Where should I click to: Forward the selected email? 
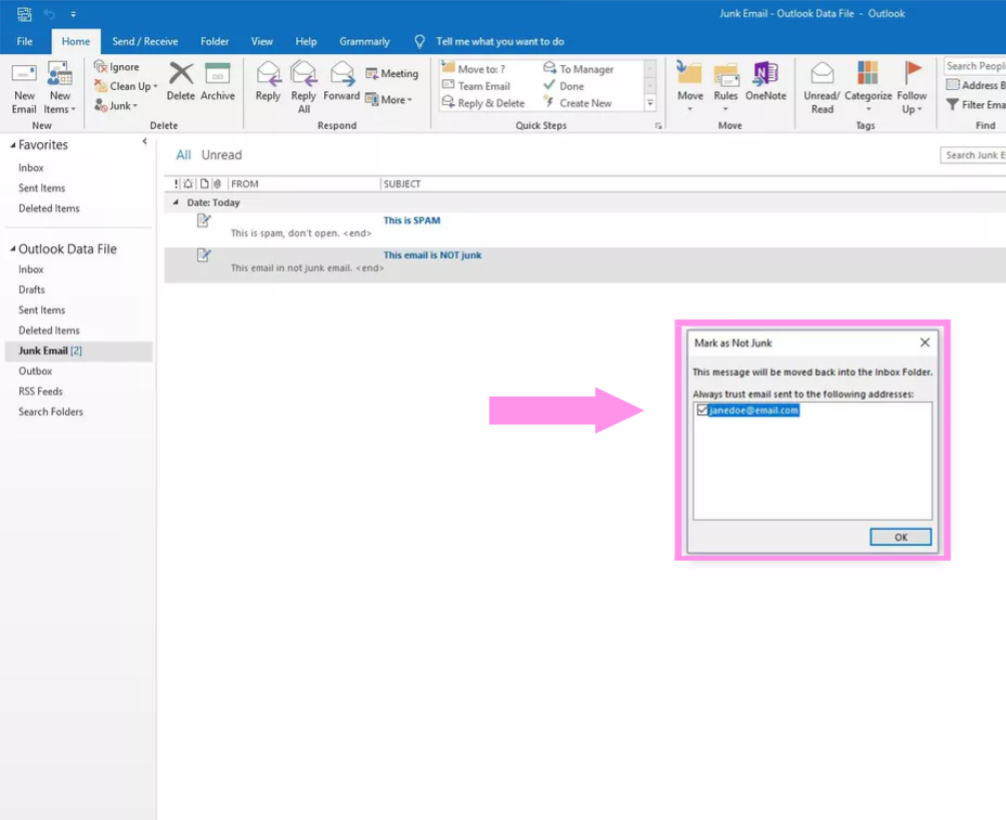[x=342, y=75]
